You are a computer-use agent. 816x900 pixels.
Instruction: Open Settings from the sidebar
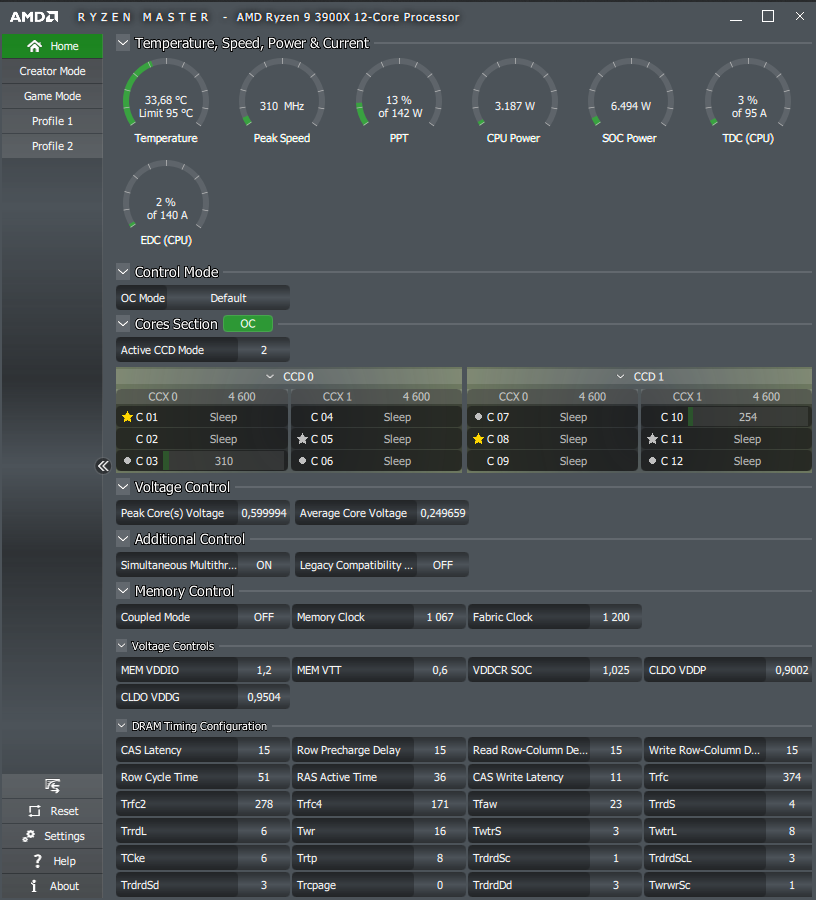click(52, 836)
